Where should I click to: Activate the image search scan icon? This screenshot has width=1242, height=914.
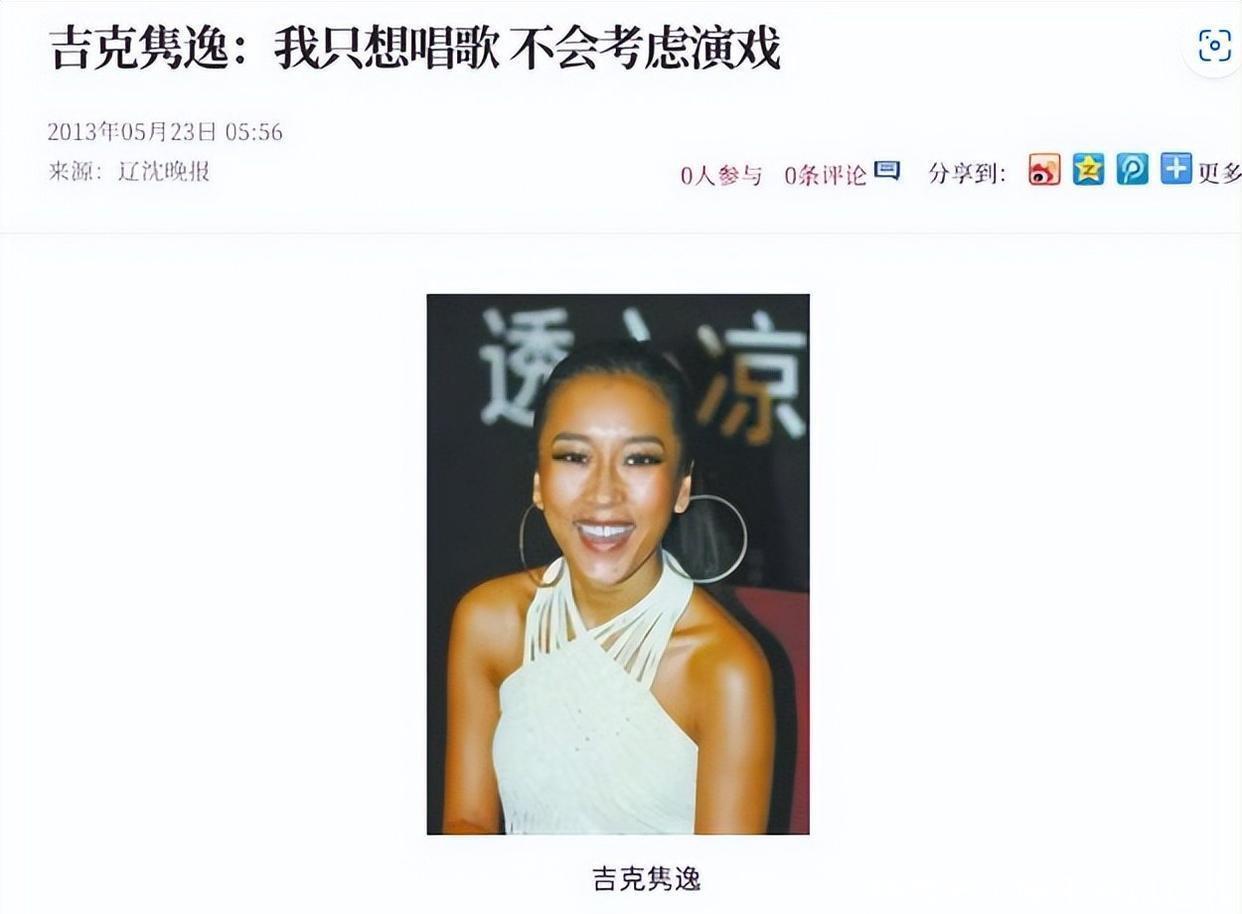pyautogui.click(x=1214, y=45)
